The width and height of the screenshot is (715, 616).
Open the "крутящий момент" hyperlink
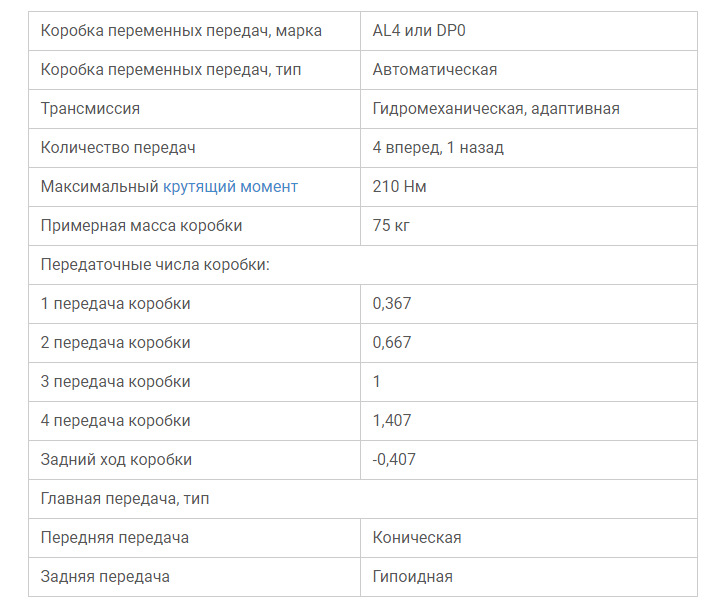[230, 187]
